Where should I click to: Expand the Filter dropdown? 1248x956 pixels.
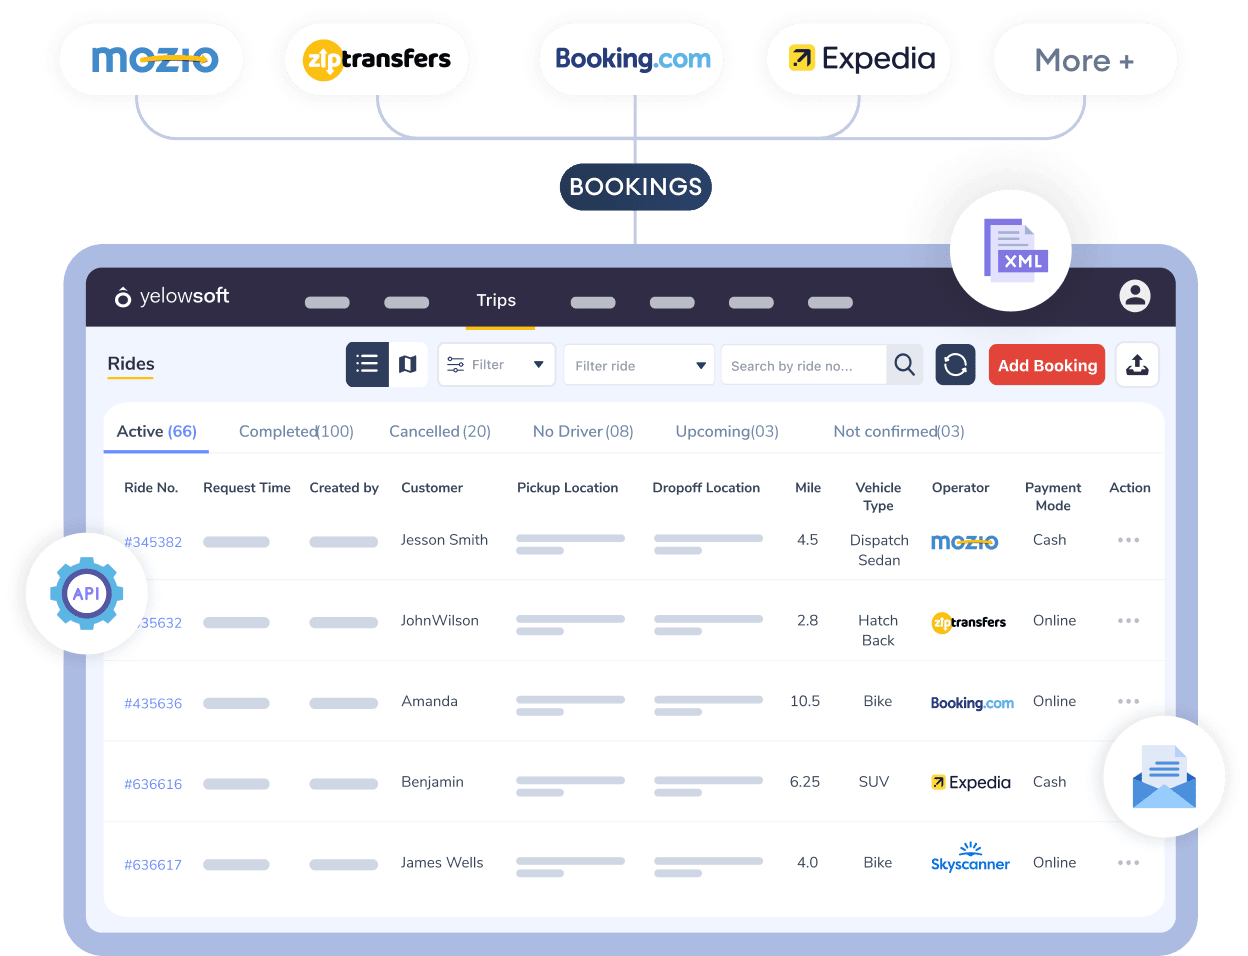pyautogui.click(x=497, y=365)
